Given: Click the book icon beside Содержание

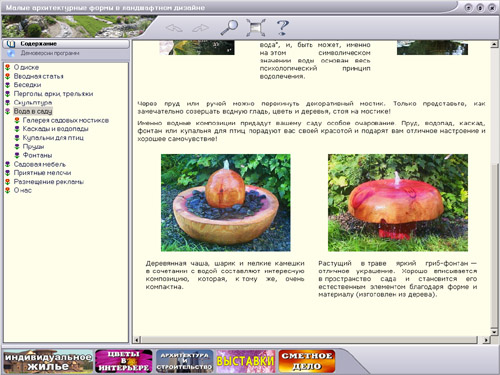Looking at the screenshot, I should point(11,44).
